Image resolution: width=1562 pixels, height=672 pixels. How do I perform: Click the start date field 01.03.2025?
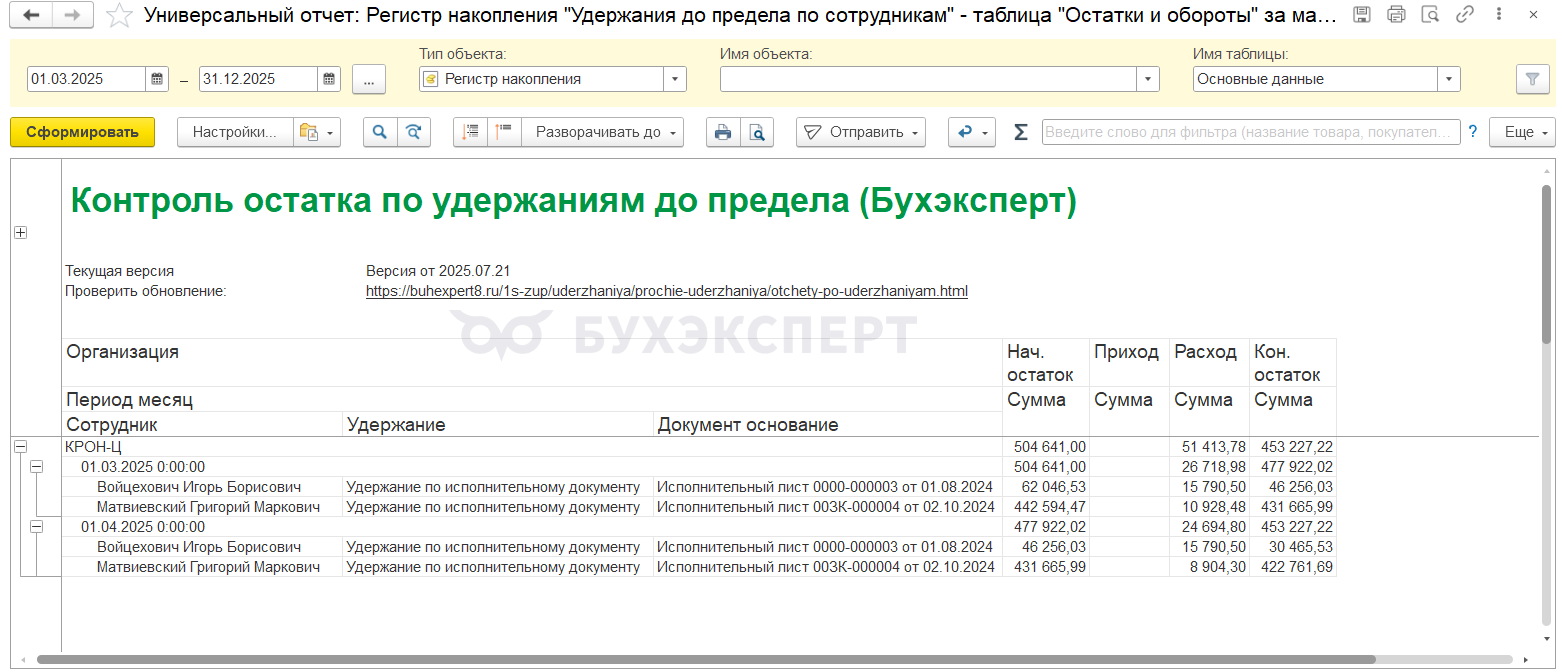click(87, 79)
